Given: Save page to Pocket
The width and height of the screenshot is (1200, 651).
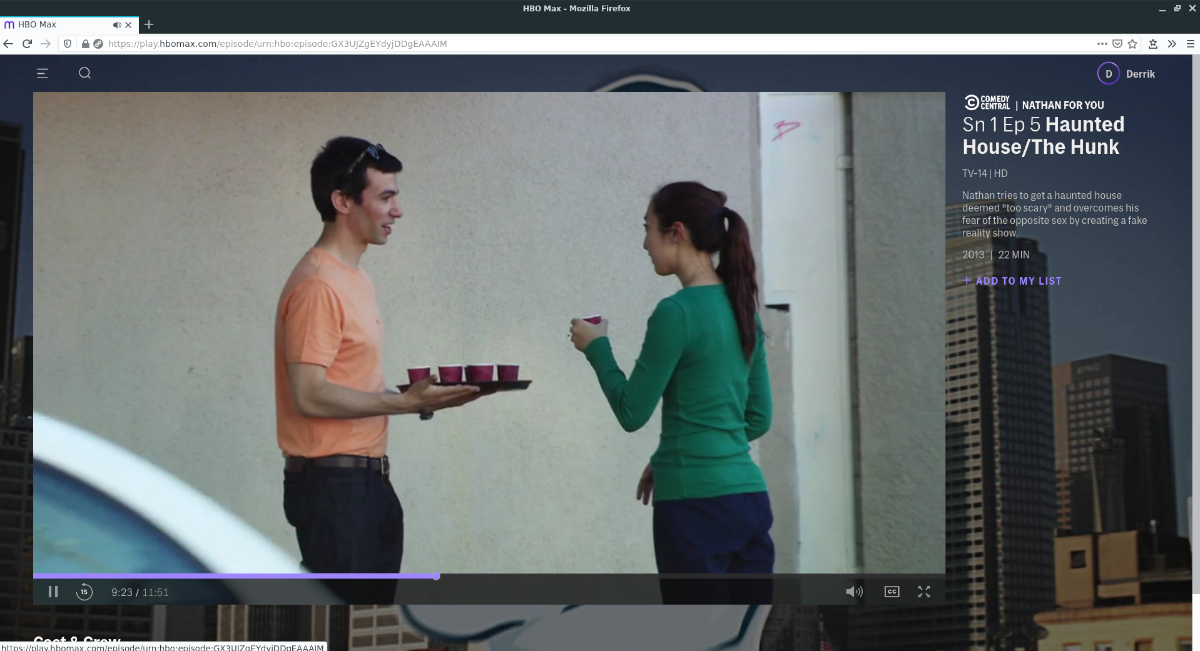Looking at the screenshot, I should click(1117, 44).
